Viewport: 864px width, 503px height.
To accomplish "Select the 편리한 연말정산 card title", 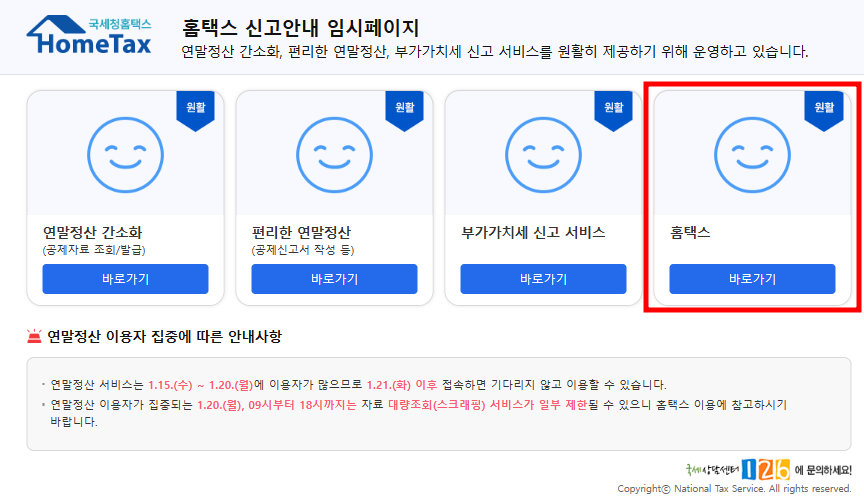I will tap(301, 232).
